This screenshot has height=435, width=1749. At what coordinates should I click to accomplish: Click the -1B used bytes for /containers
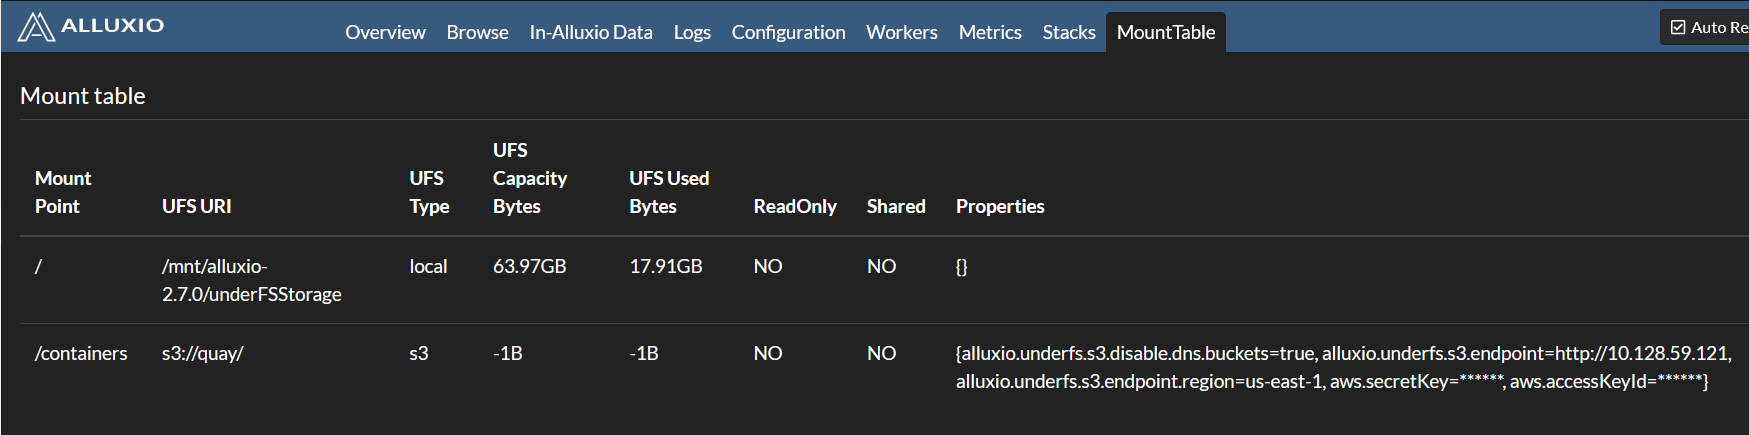point(644,353)
